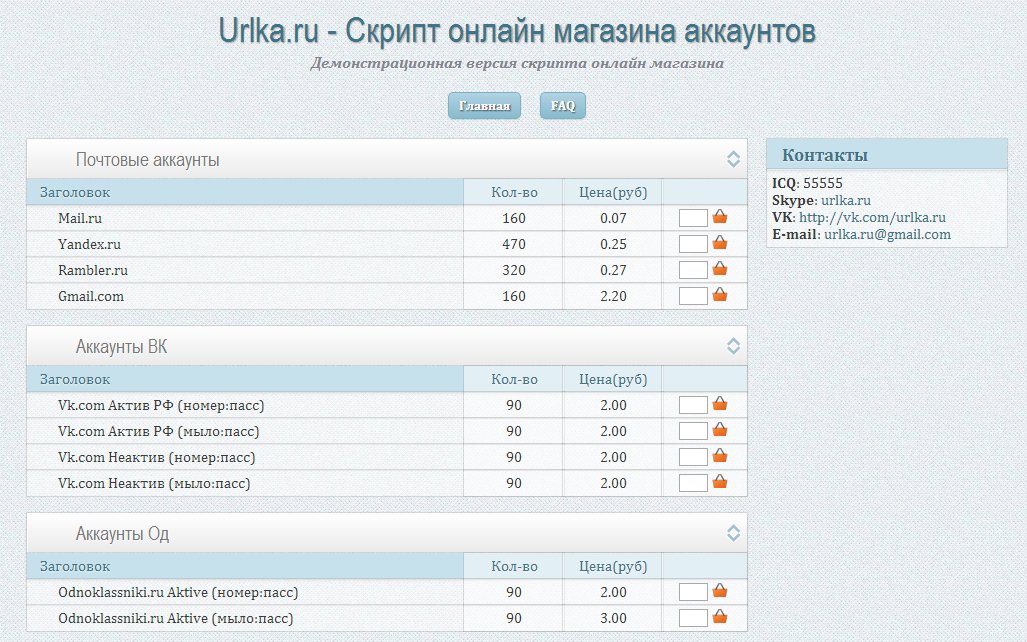The height and width of the screenshot is (642, 1027).
Task: Click Vk.com Актив РФ (мыло:пасс) title
Action: click(159, 431)
